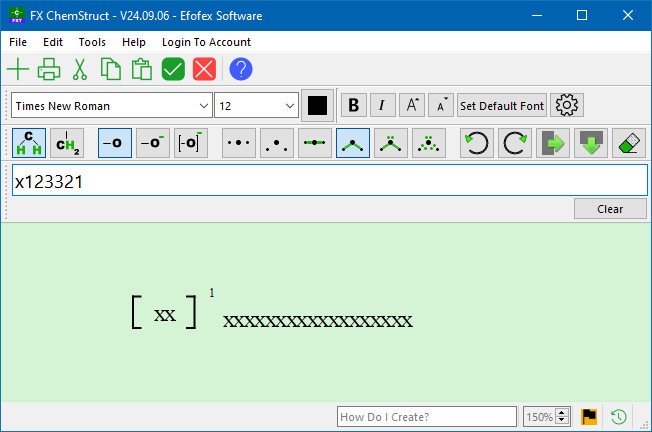Toggle Bold formatting
The height and width of the screenshot is (432, 652).
point(353,105)
